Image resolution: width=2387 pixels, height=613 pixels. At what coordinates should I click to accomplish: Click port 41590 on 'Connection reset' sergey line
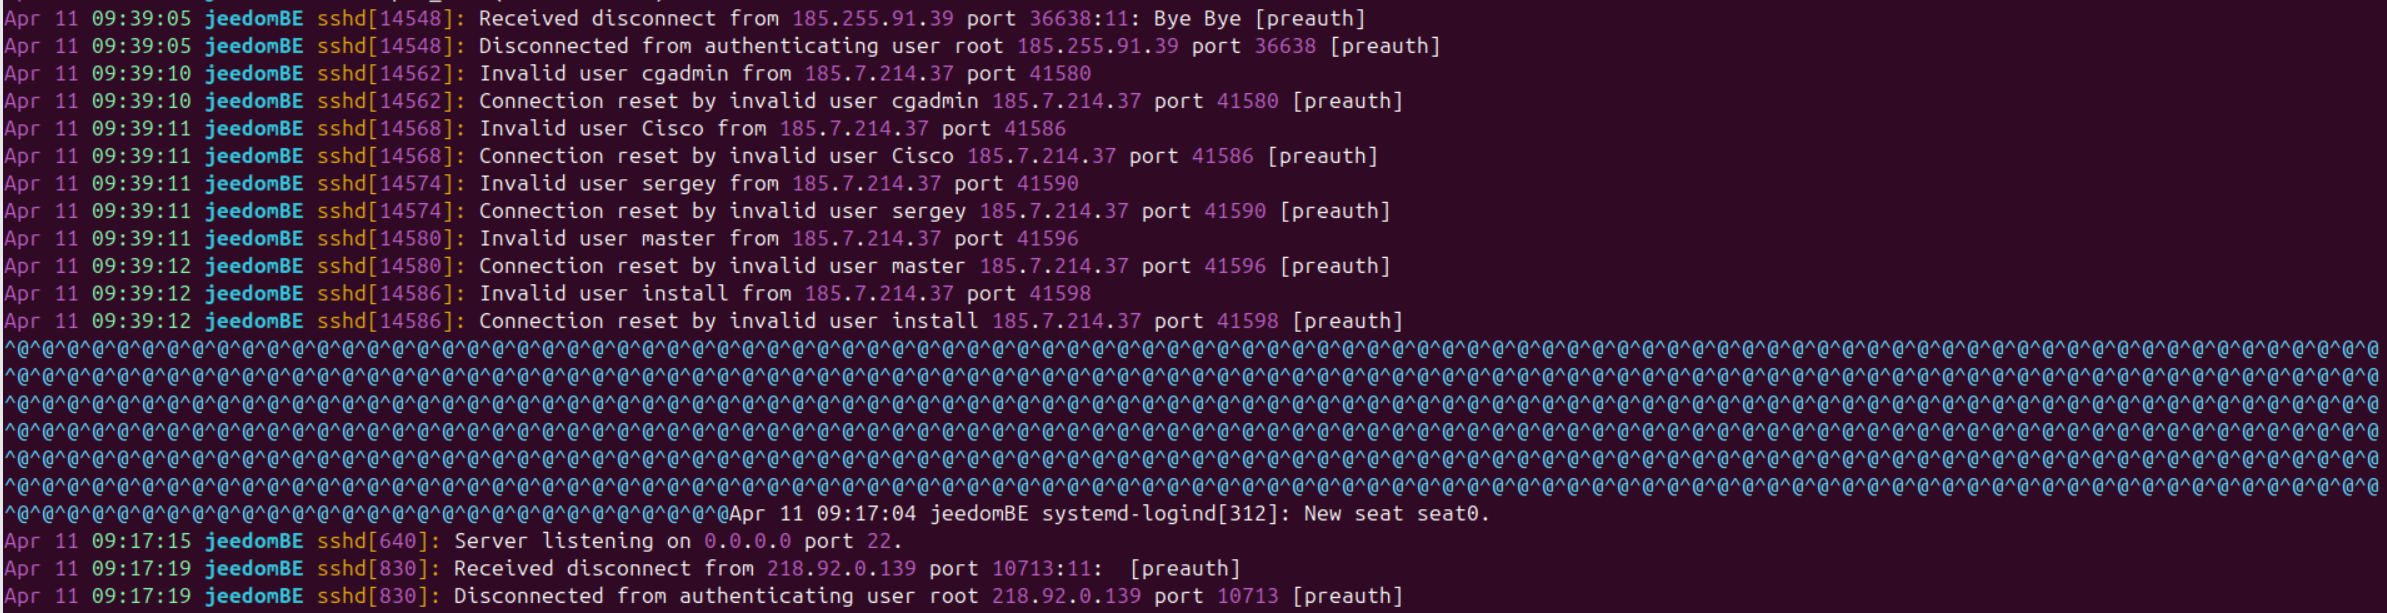[x=1235, y=211]
